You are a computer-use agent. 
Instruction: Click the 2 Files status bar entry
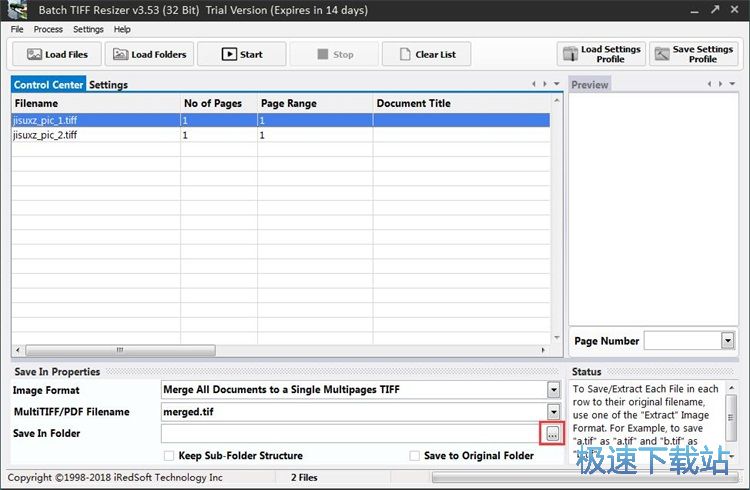[x=304, y=478]
